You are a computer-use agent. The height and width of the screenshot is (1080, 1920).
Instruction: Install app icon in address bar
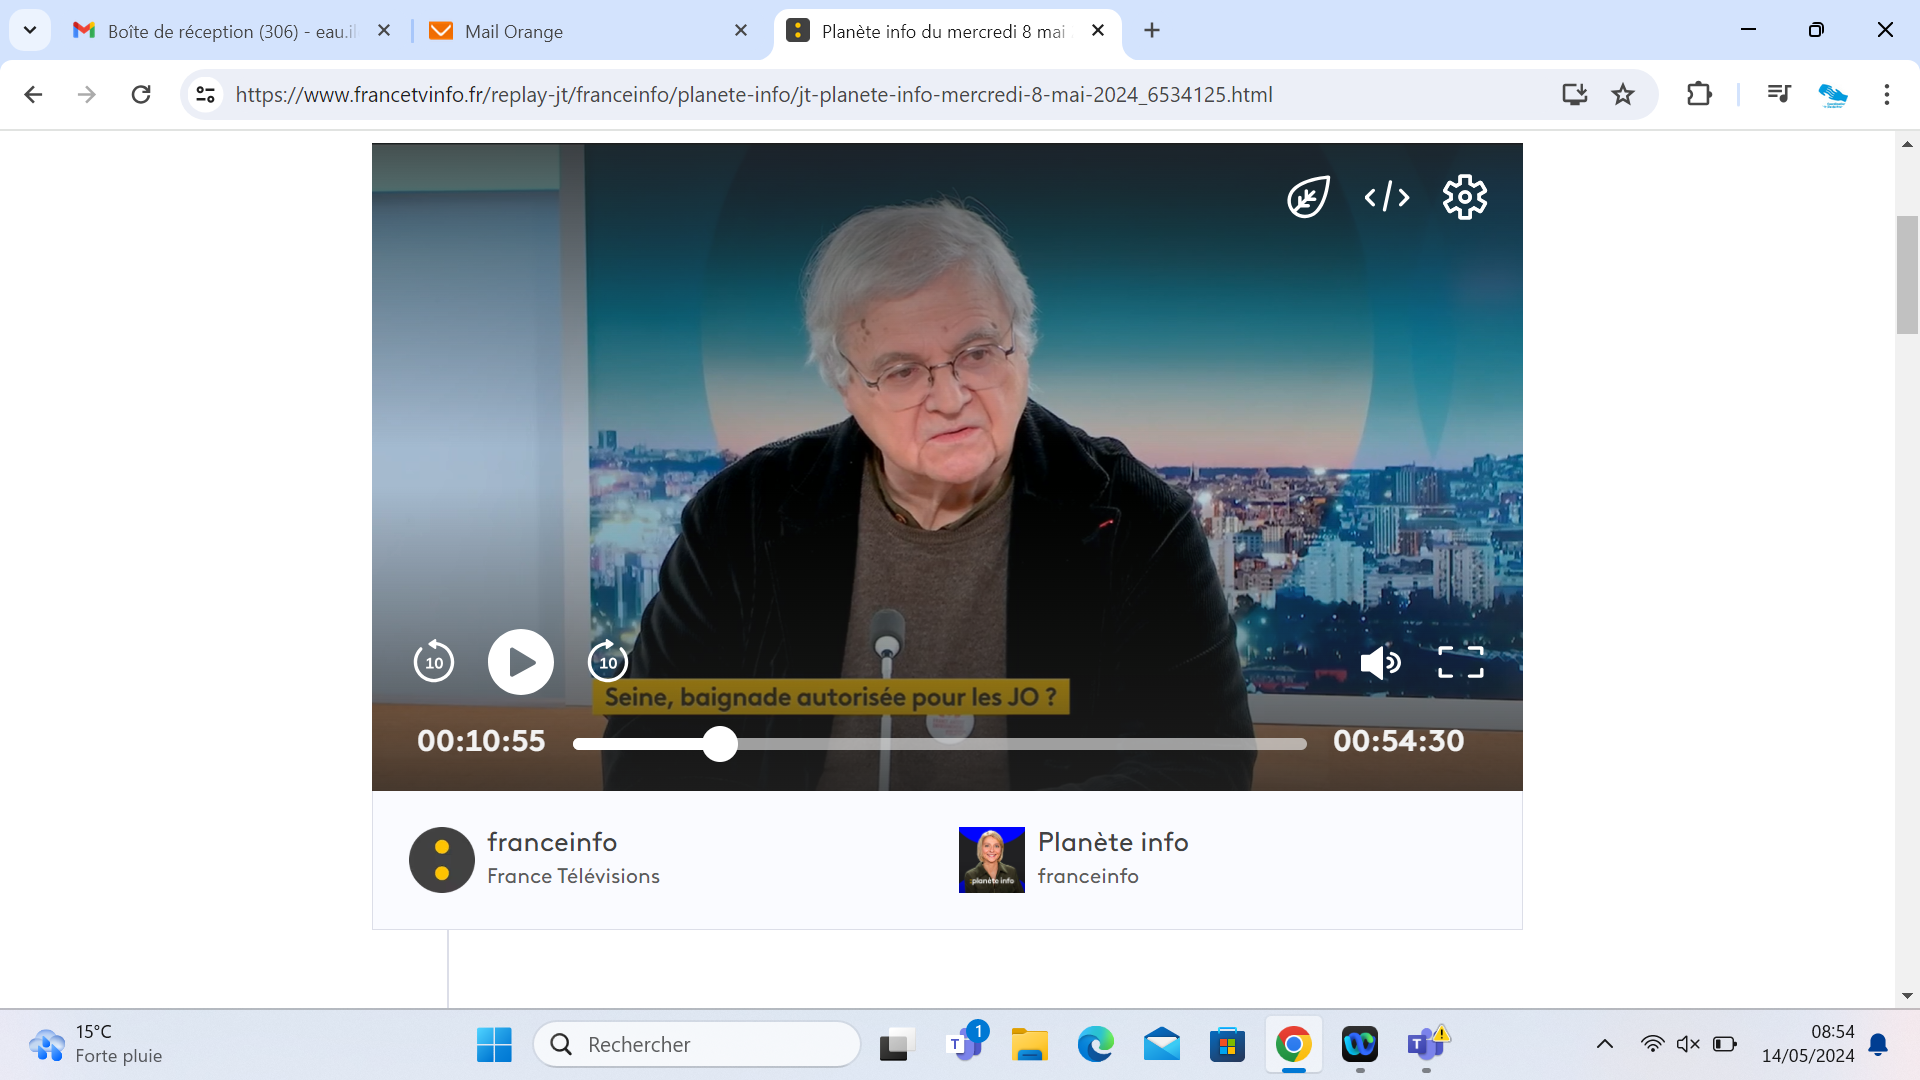(1575, 94)
